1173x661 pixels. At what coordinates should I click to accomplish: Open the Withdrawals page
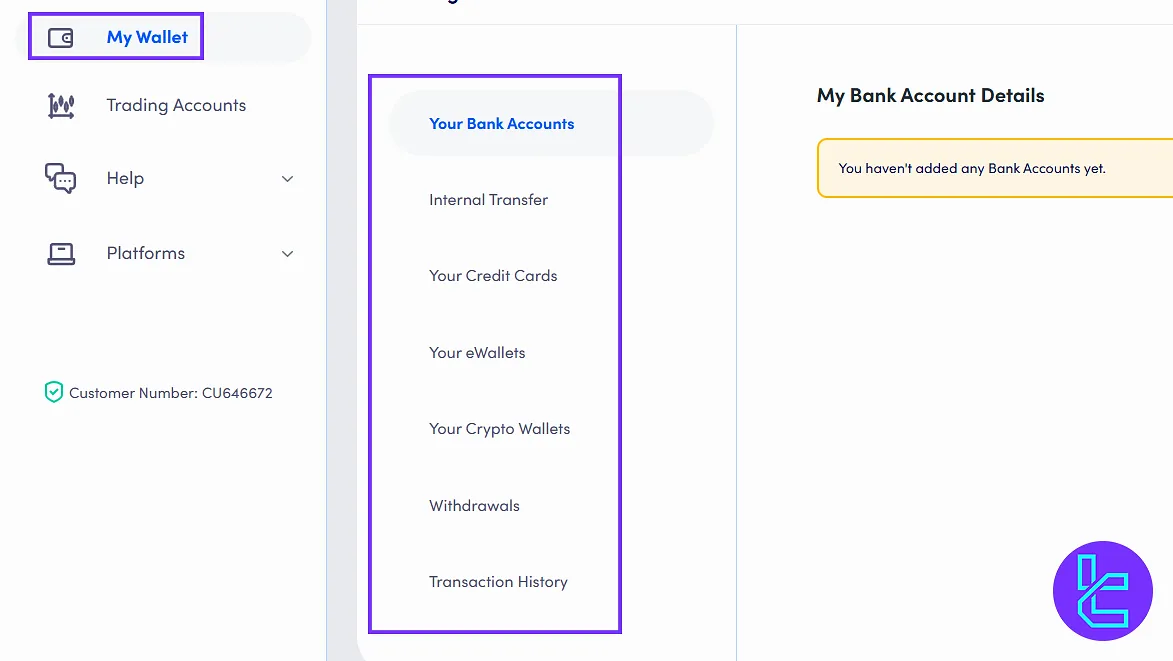coord(474,506)
